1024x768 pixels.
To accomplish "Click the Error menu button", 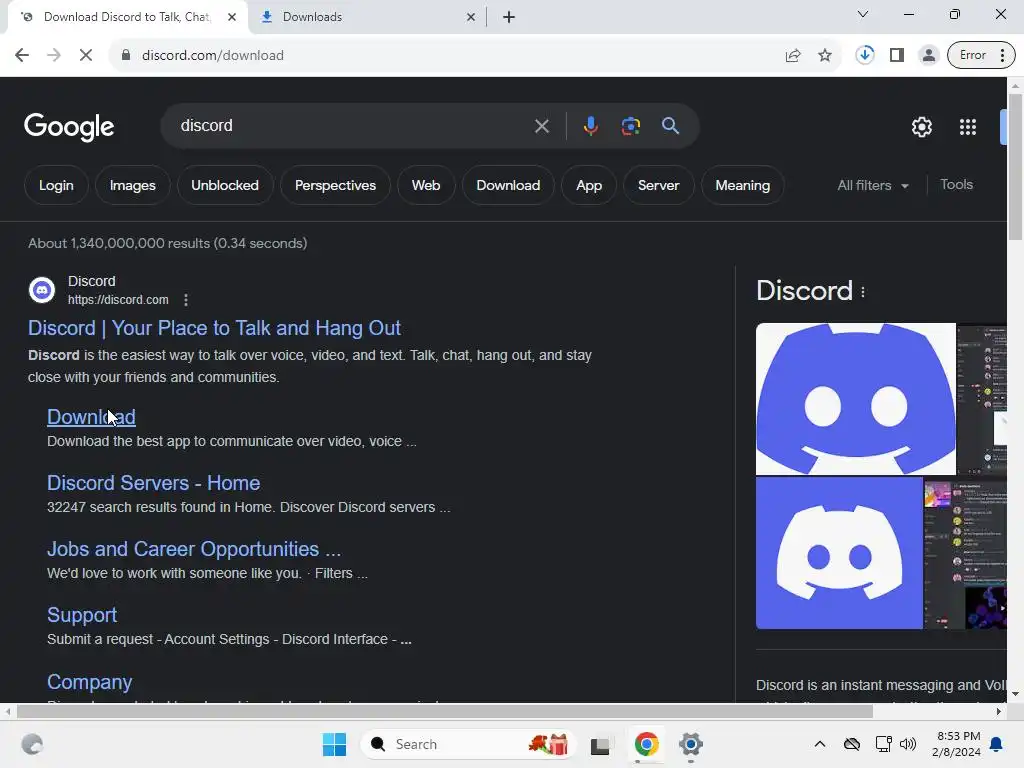I will 981,55.
